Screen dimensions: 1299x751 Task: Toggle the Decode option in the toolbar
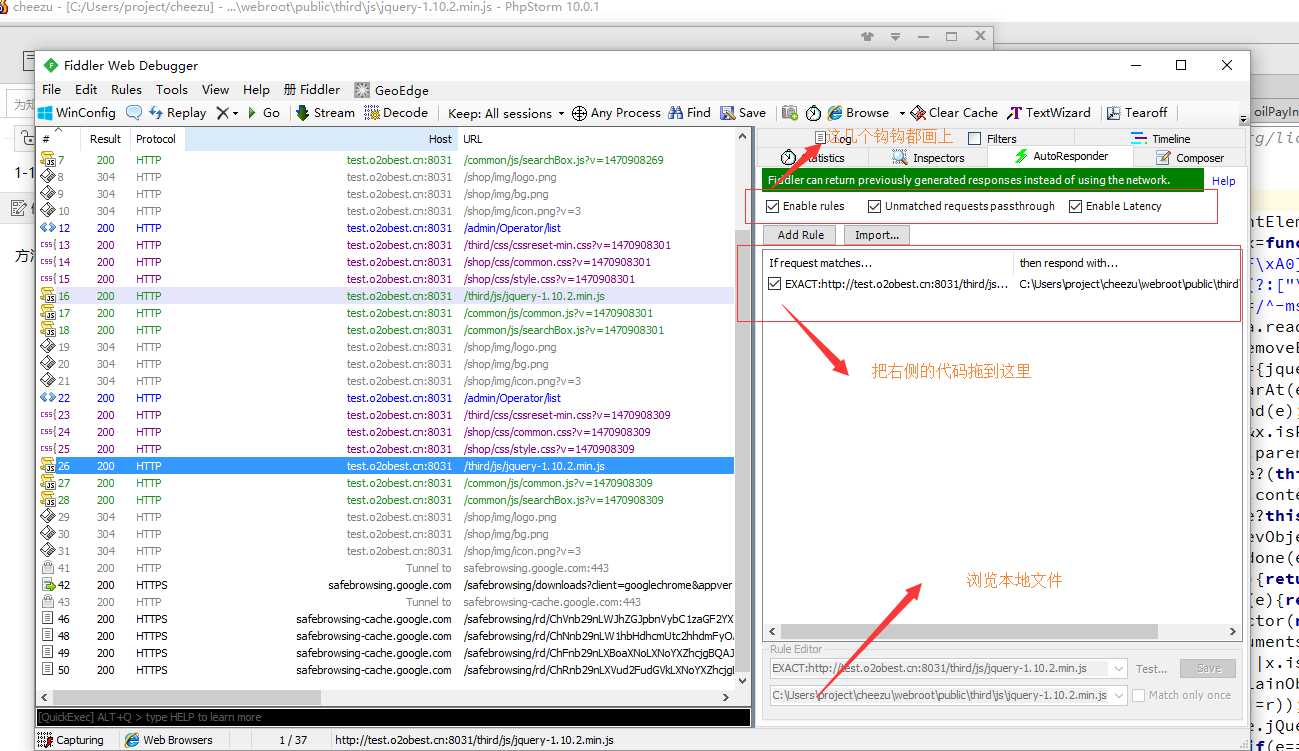pos(396,113)
